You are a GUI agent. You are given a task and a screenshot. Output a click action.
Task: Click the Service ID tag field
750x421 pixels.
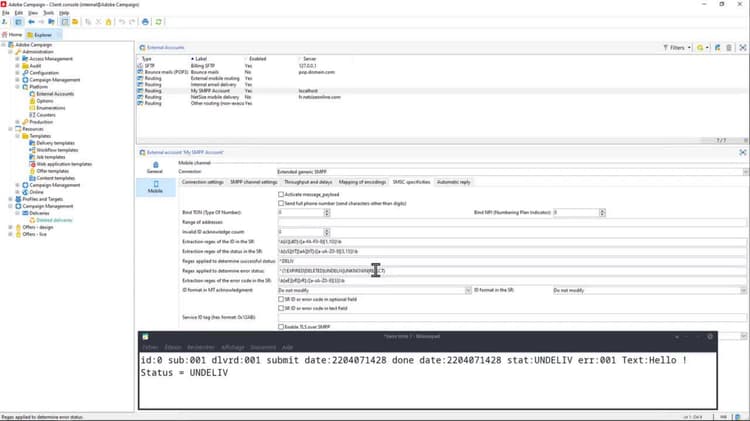point(512,318)
